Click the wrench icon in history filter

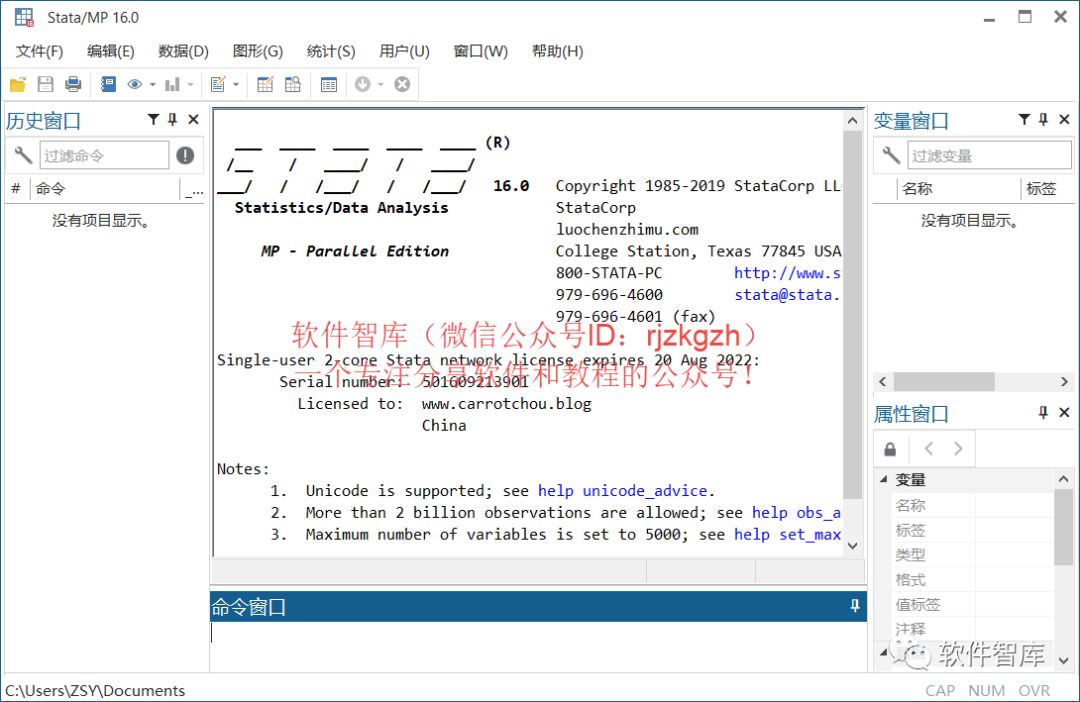click(23, 155)
